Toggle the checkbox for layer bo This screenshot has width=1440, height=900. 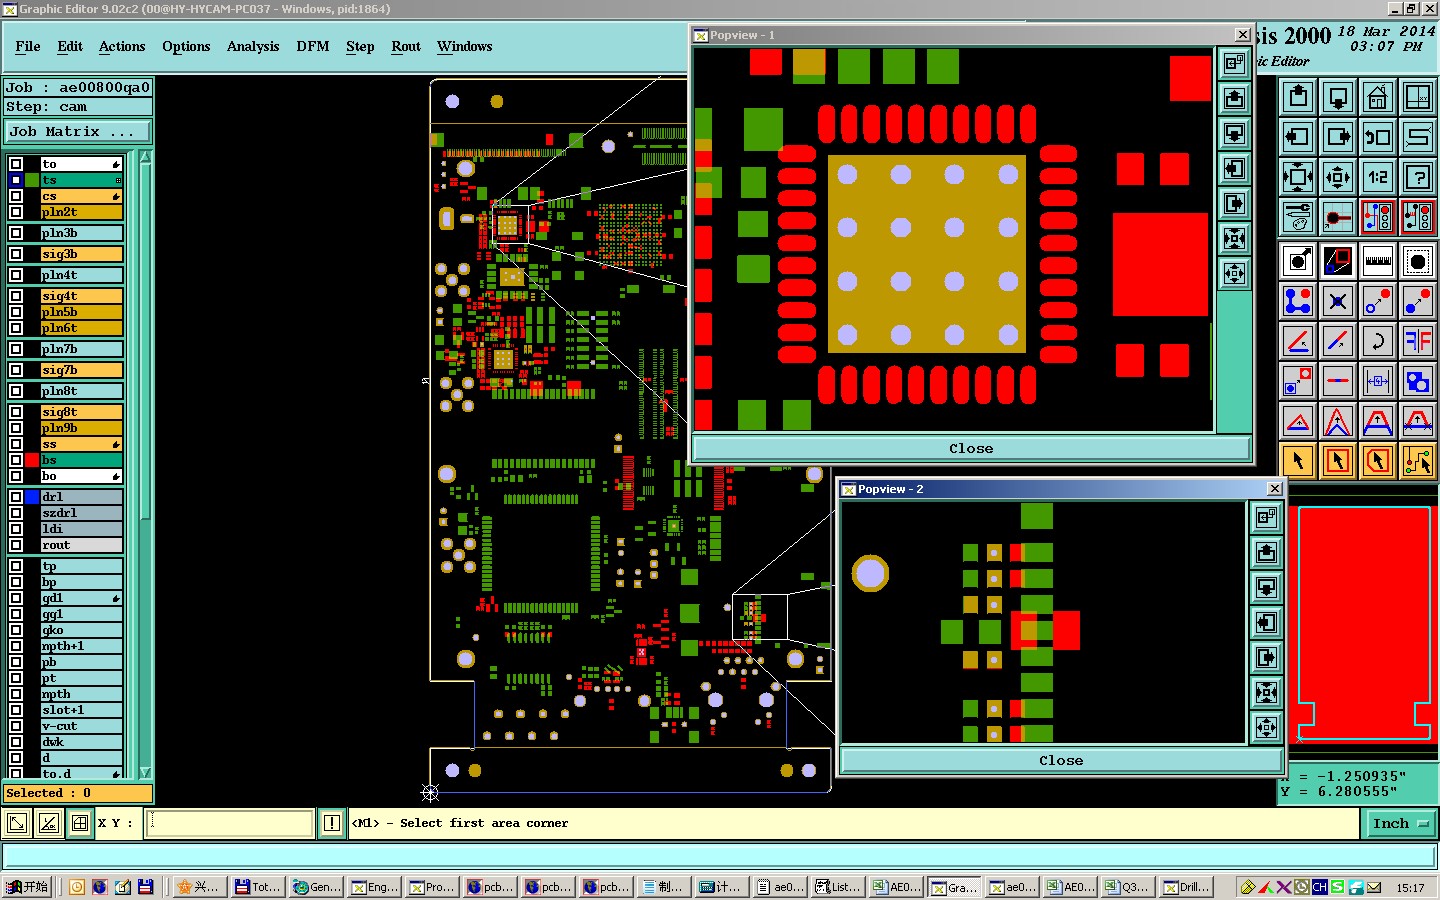(16, 476)
